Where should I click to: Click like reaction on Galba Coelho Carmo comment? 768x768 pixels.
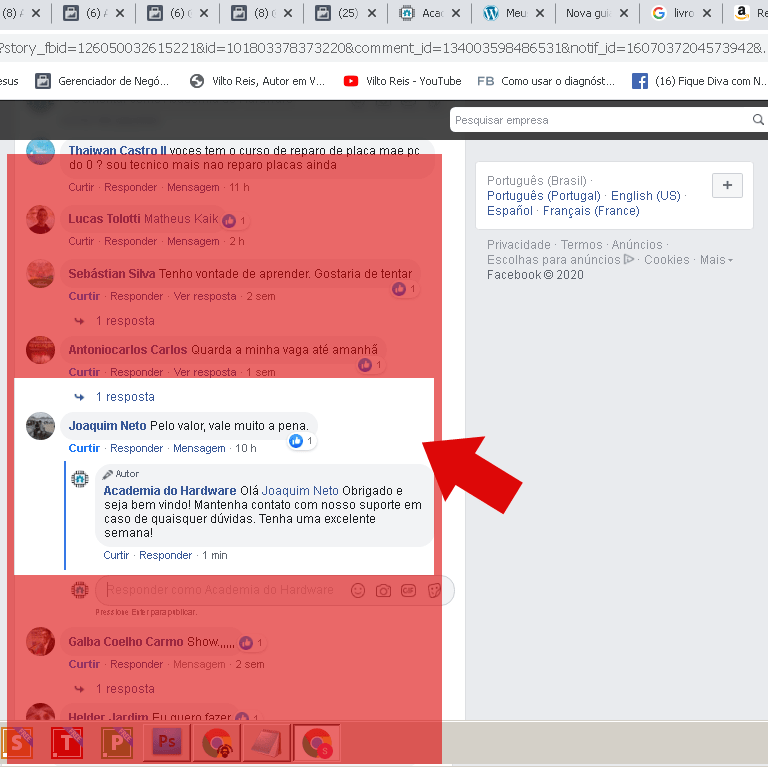(x=251, y=643)
